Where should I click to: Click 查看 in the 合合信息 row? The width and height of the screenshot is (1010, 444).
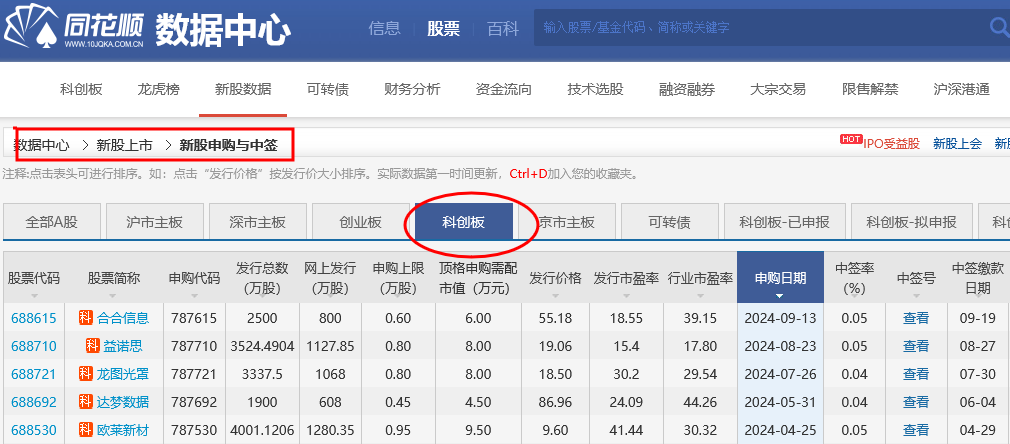point(915,318)
